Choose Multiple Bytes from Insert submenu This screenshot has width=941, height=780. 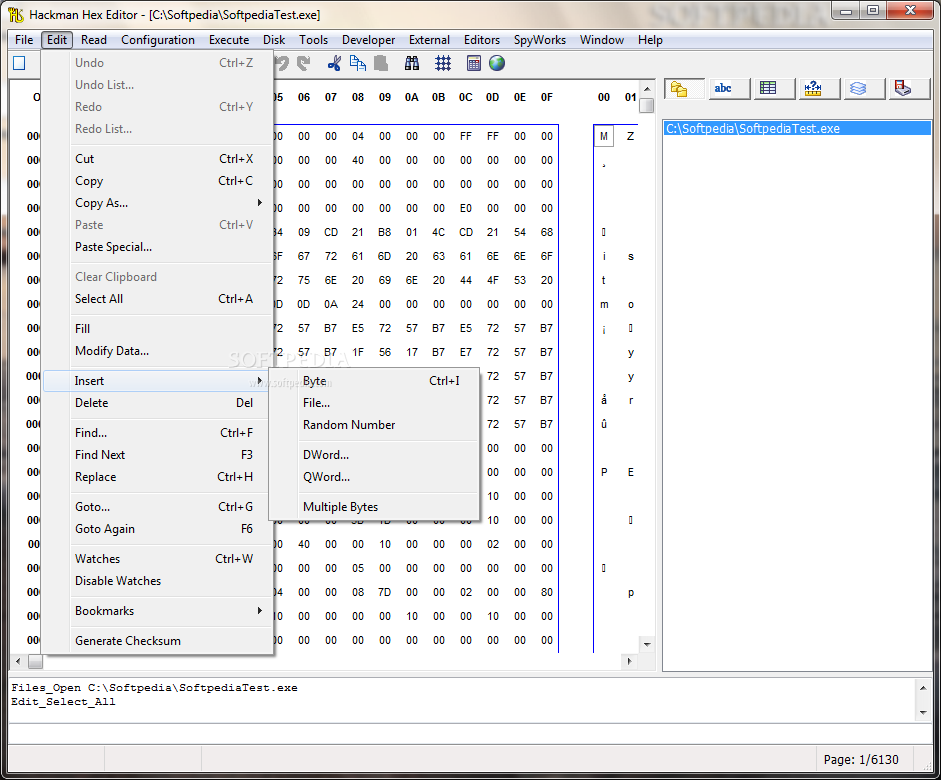pyautogui.click(x=374, y=507)
